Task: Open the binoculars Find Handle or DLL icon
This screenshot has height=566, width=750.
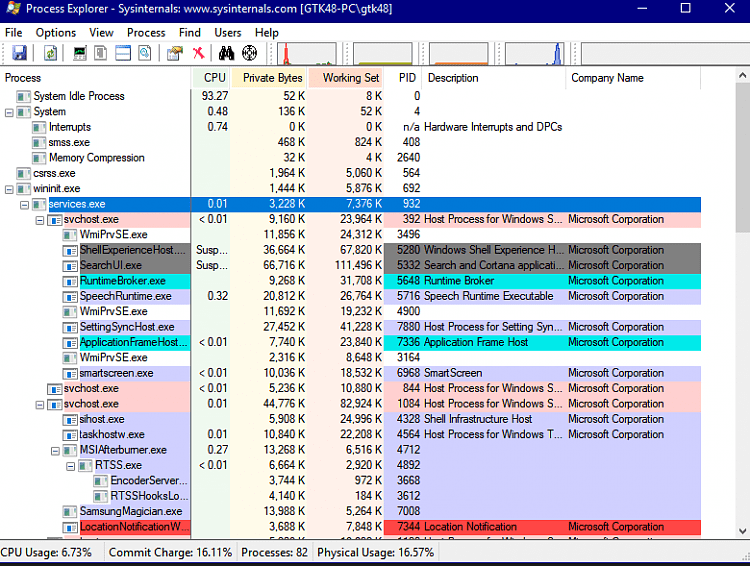Action: click(226, 53)
